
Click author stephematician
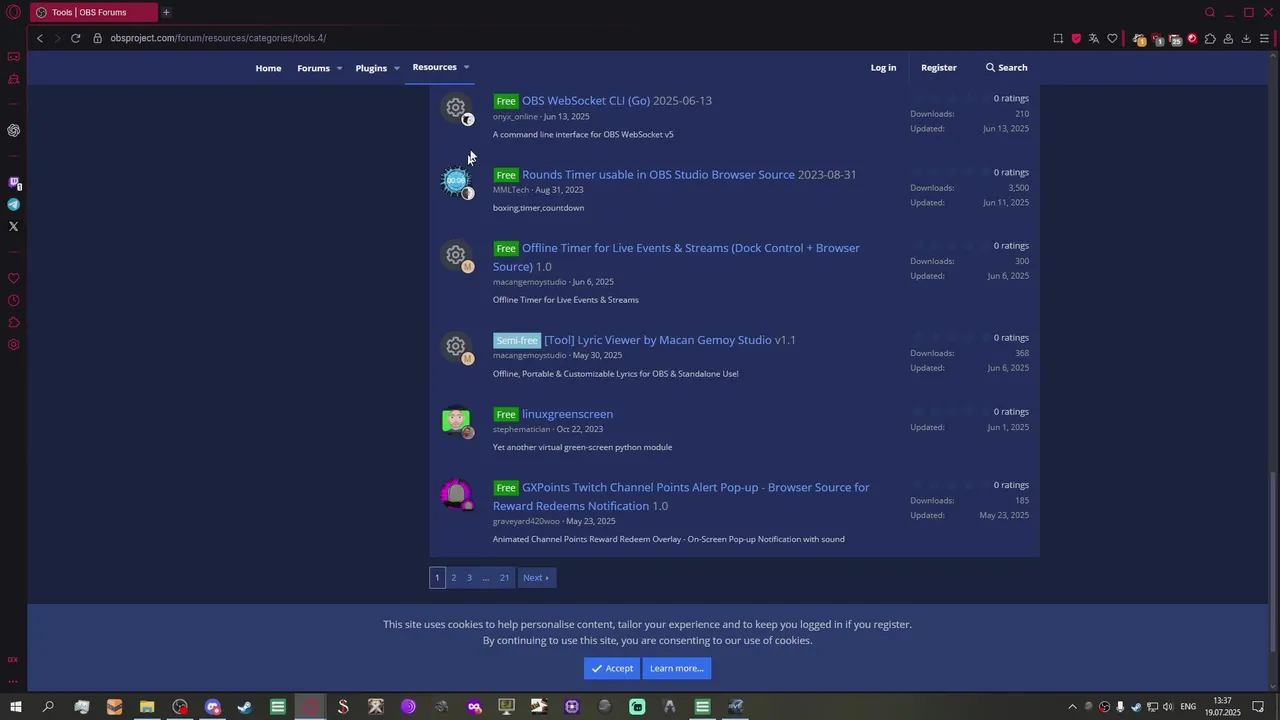point(521,429)
